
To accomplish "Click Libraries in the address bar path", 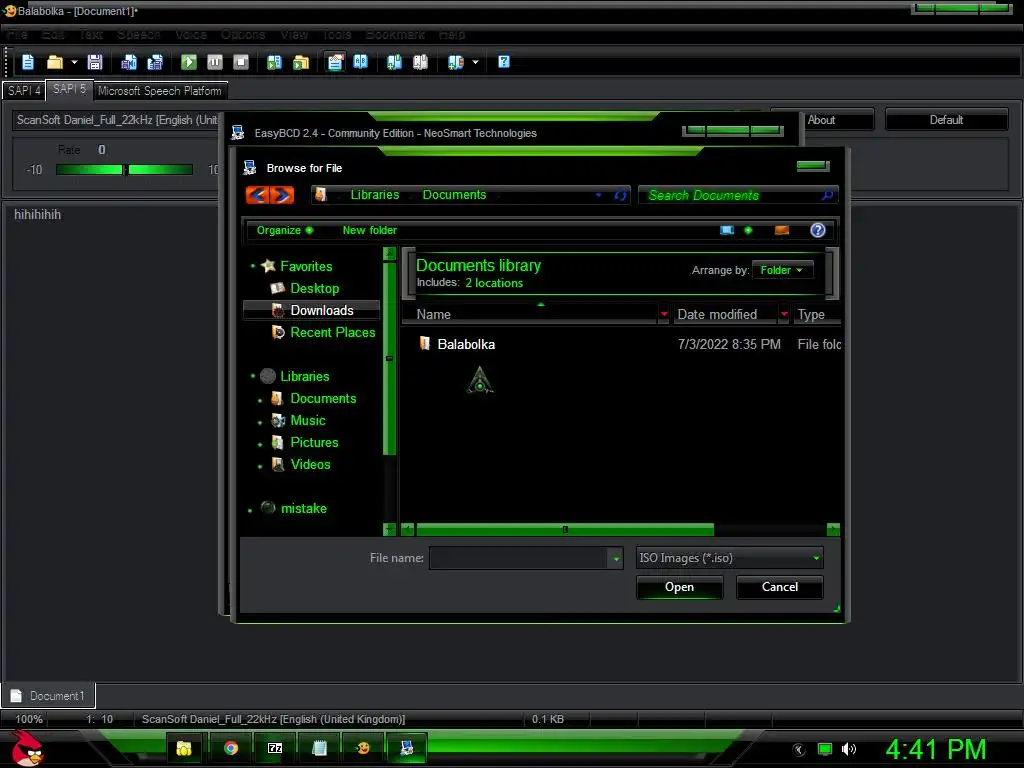I will click(375, 195).
